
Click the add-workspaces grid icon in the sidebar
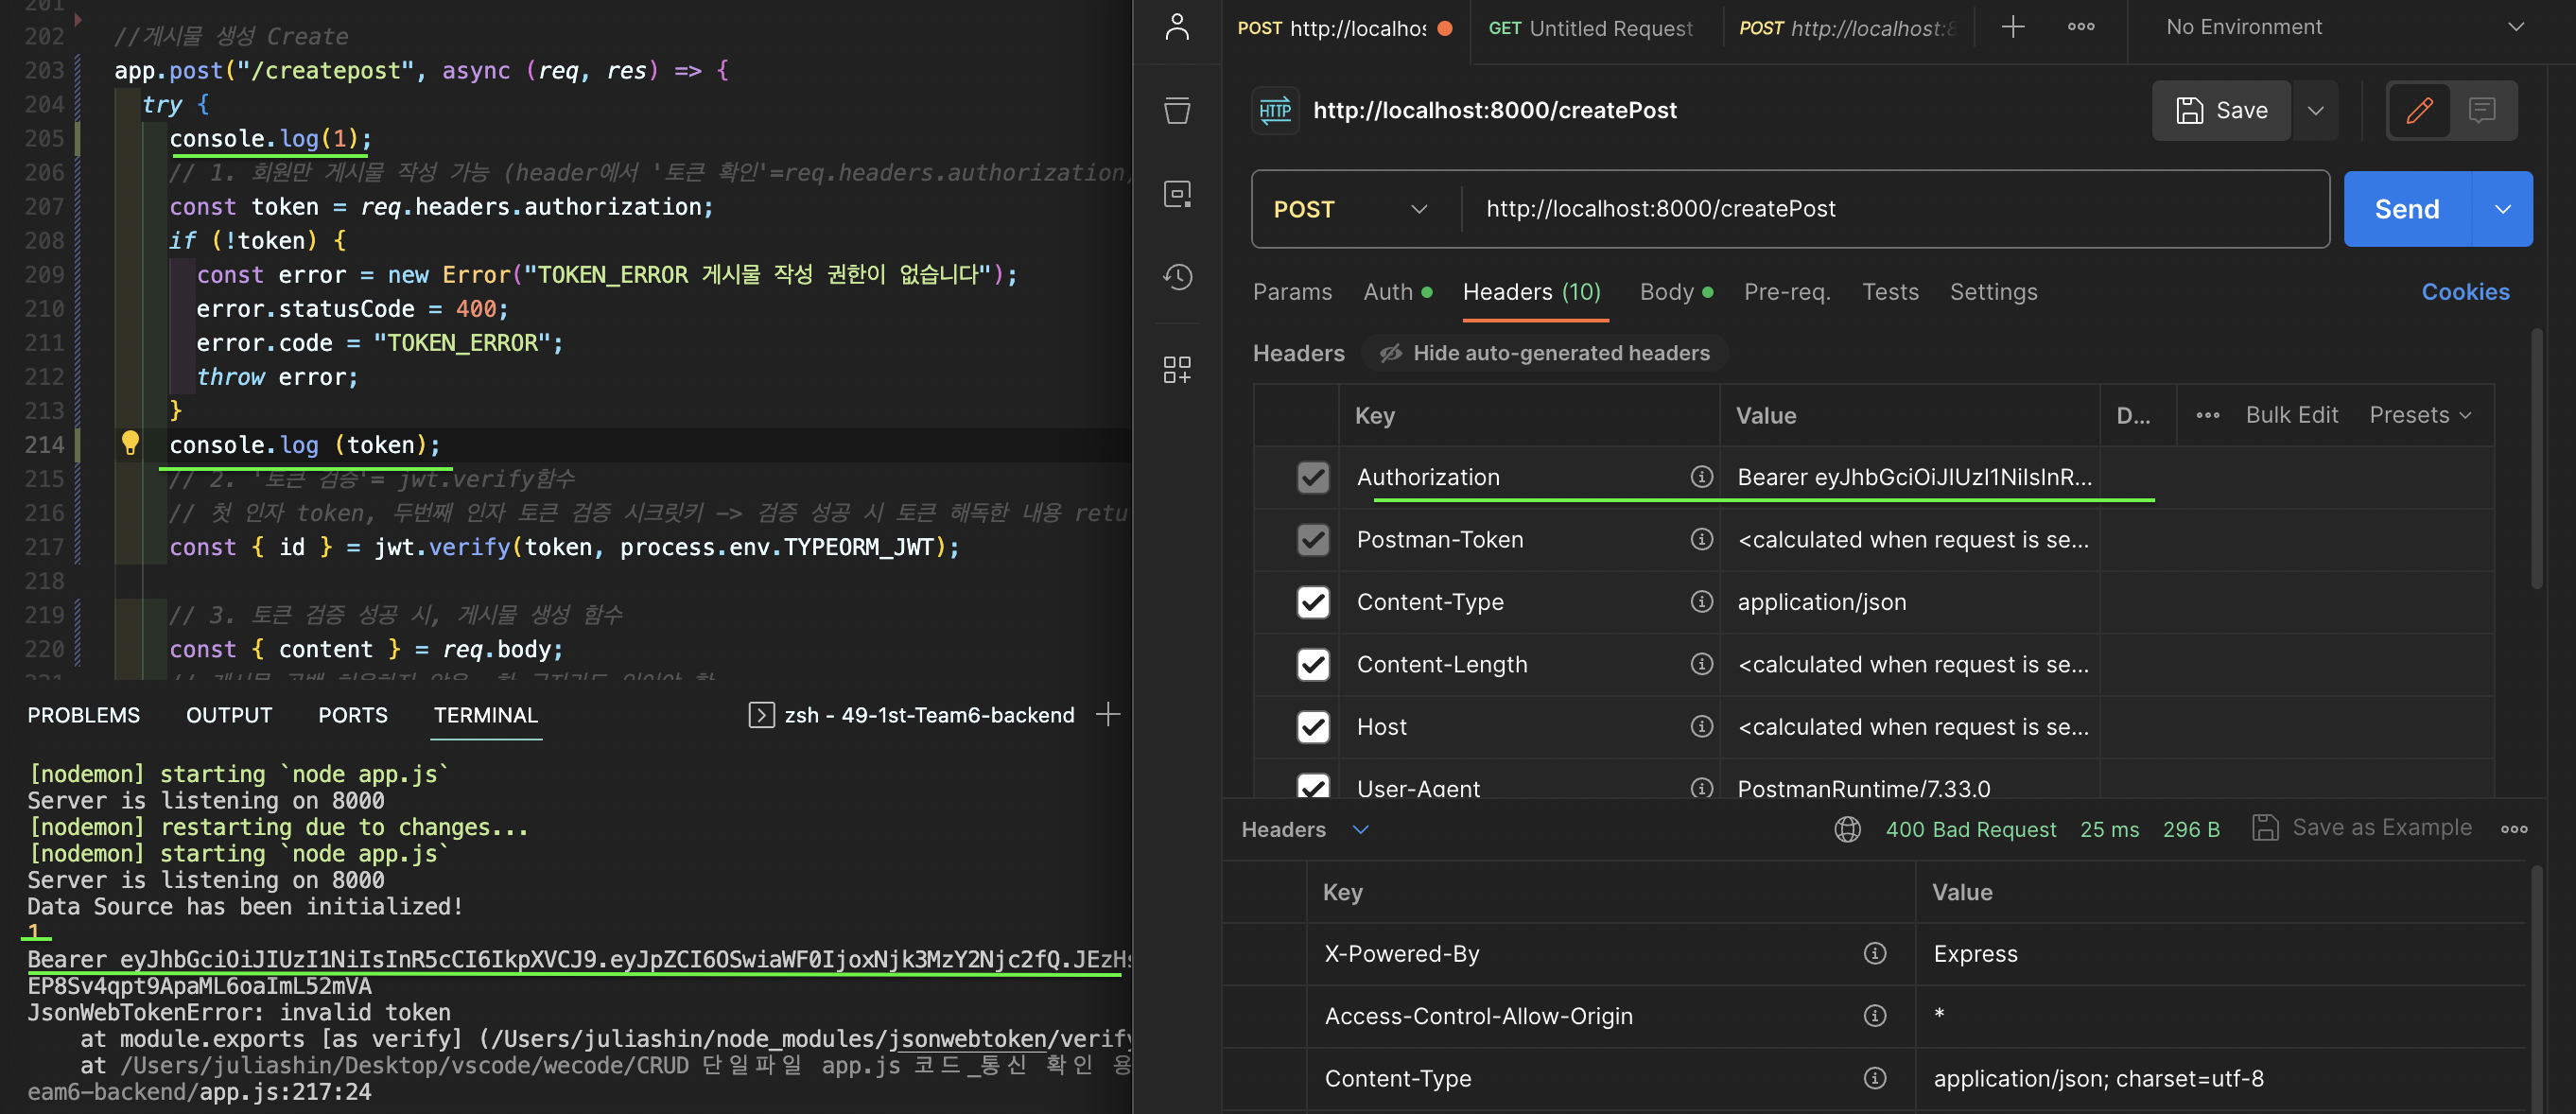(x=1177, y=369)
